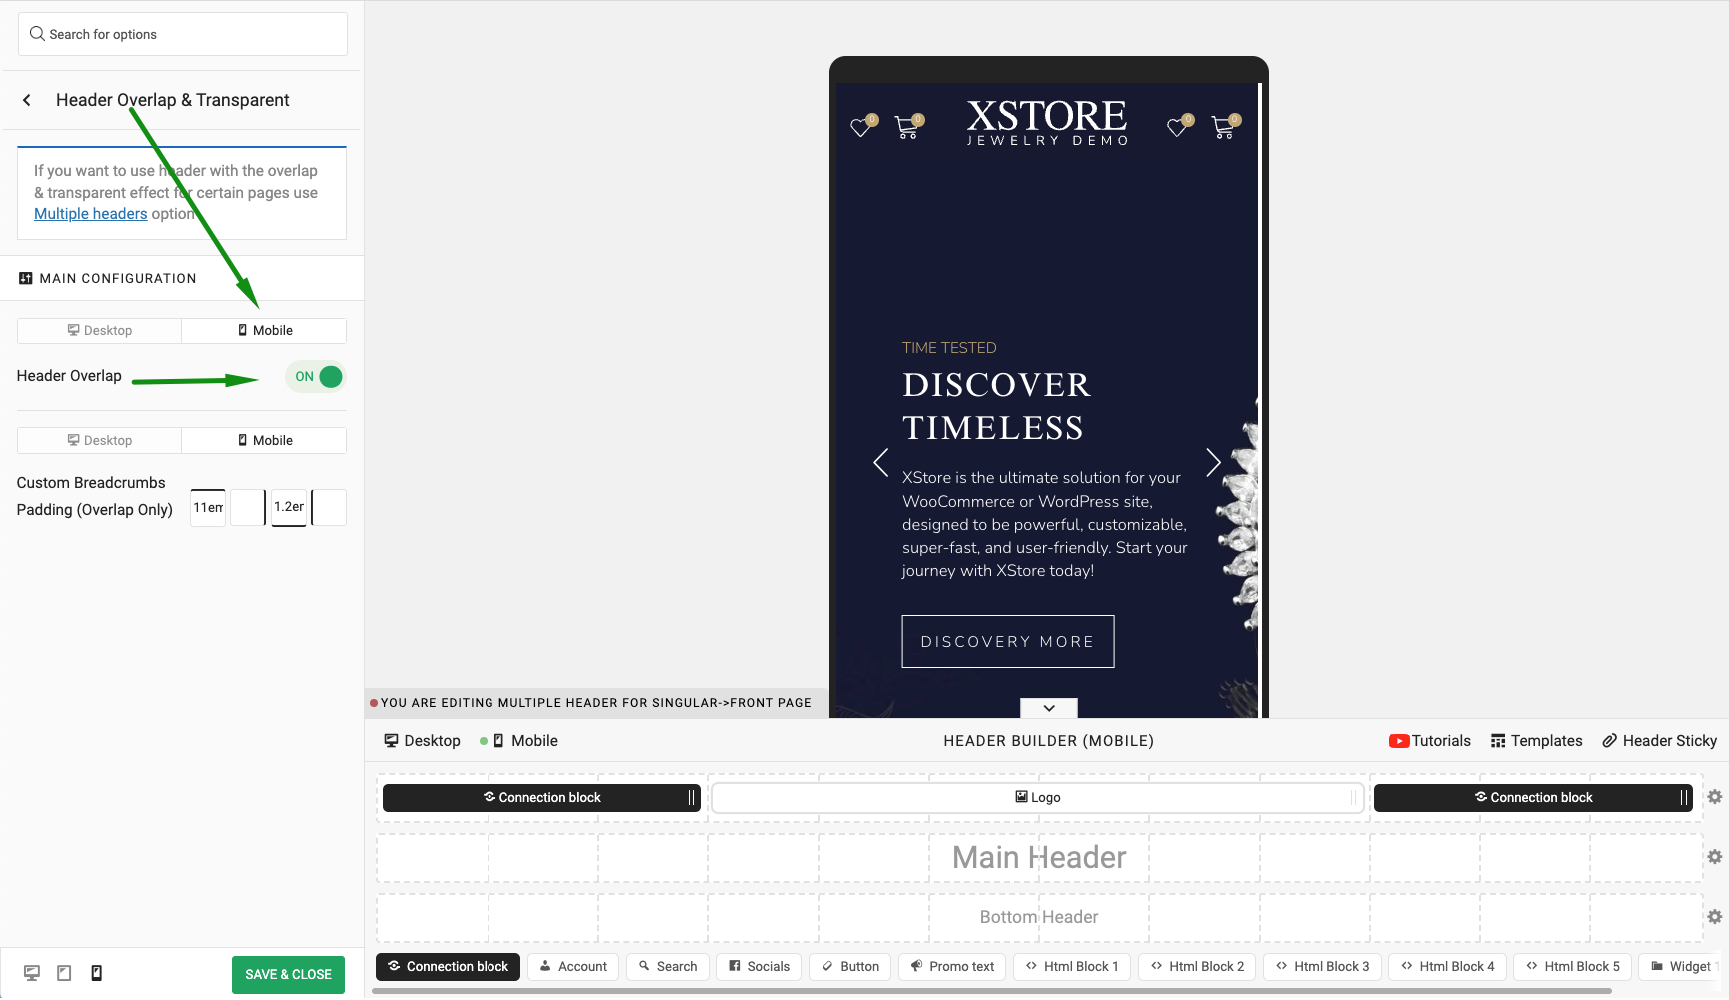1729x1000 pixels.
Task: Switch to mobile preview icon in footer
Action: tap(97, 973)
